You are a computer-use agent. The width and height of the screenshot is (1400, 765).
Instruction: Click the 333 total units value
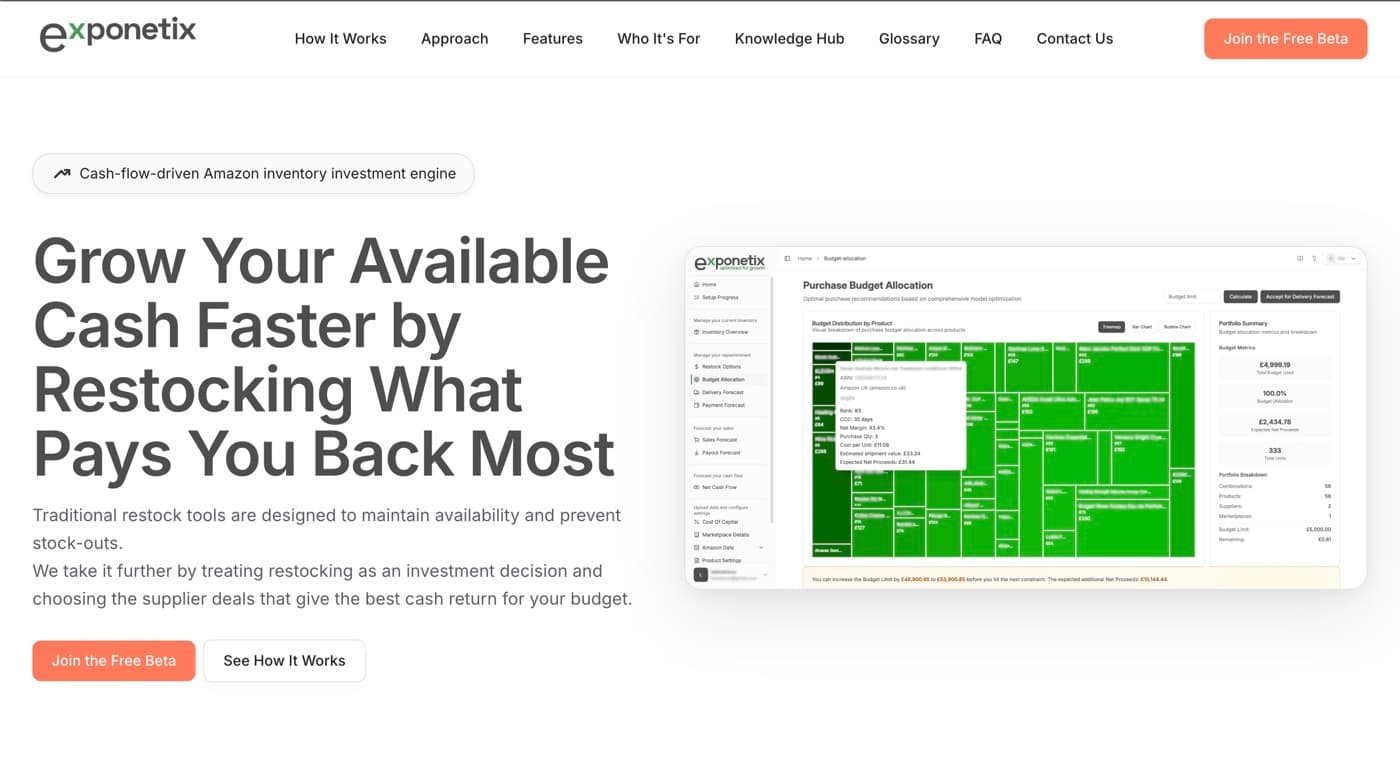tap(1275, 450)
